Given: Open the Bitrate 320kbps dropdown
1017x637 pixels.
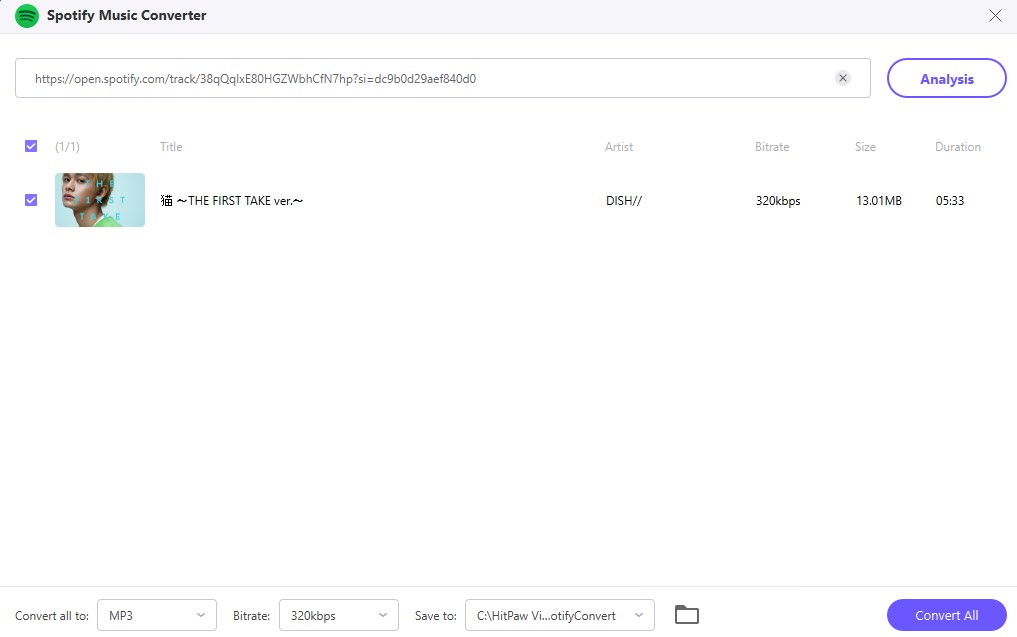Looking at the screenshot, I should click(x=339, y=615).
